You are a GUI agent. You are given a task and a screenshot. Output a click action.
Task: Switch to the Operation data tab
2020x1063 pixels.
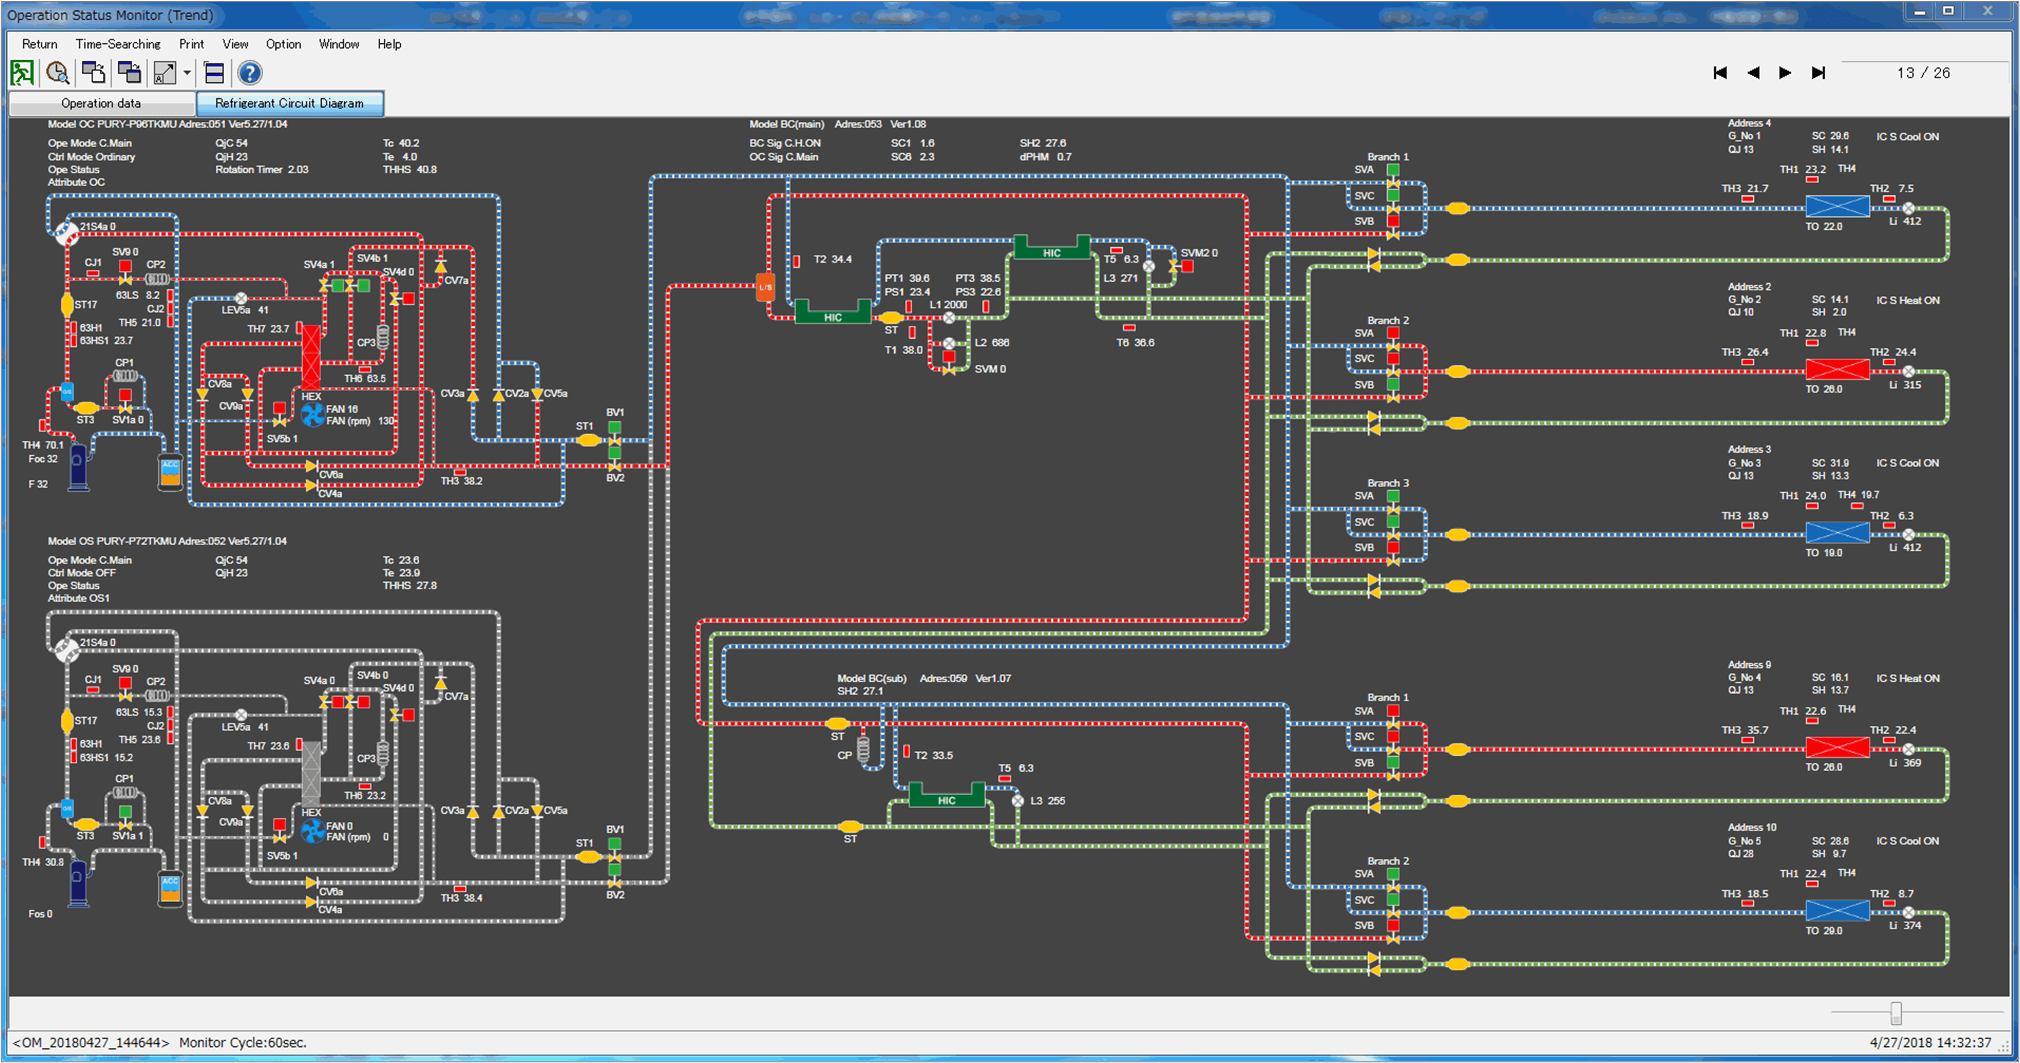101,103
